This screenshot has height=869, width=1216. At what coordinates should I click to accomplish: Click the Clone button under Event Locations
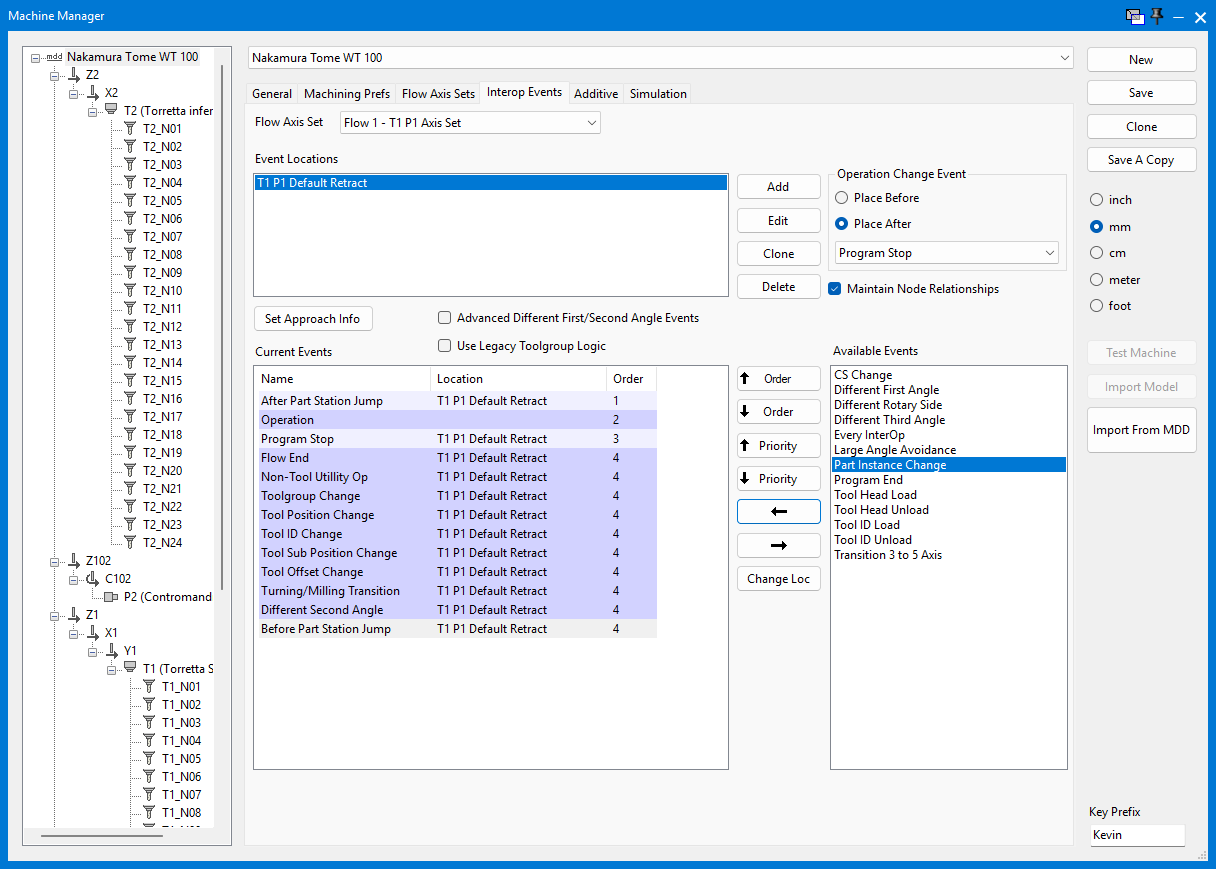click(x=779, y=254)
